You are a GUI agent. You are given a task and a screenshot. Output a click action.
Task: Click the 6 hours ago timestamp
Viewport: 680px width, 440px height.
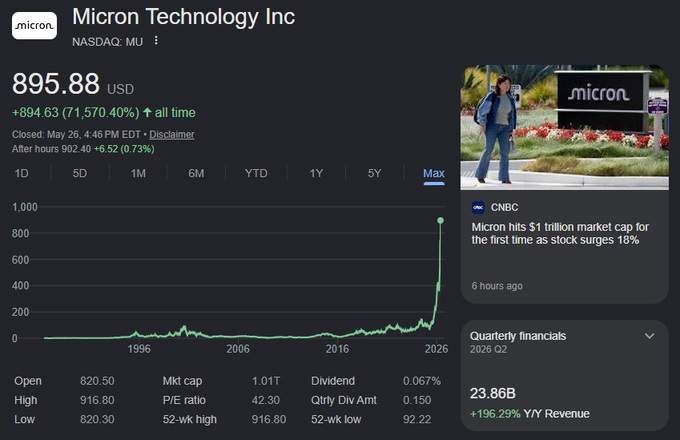[497, 286]
